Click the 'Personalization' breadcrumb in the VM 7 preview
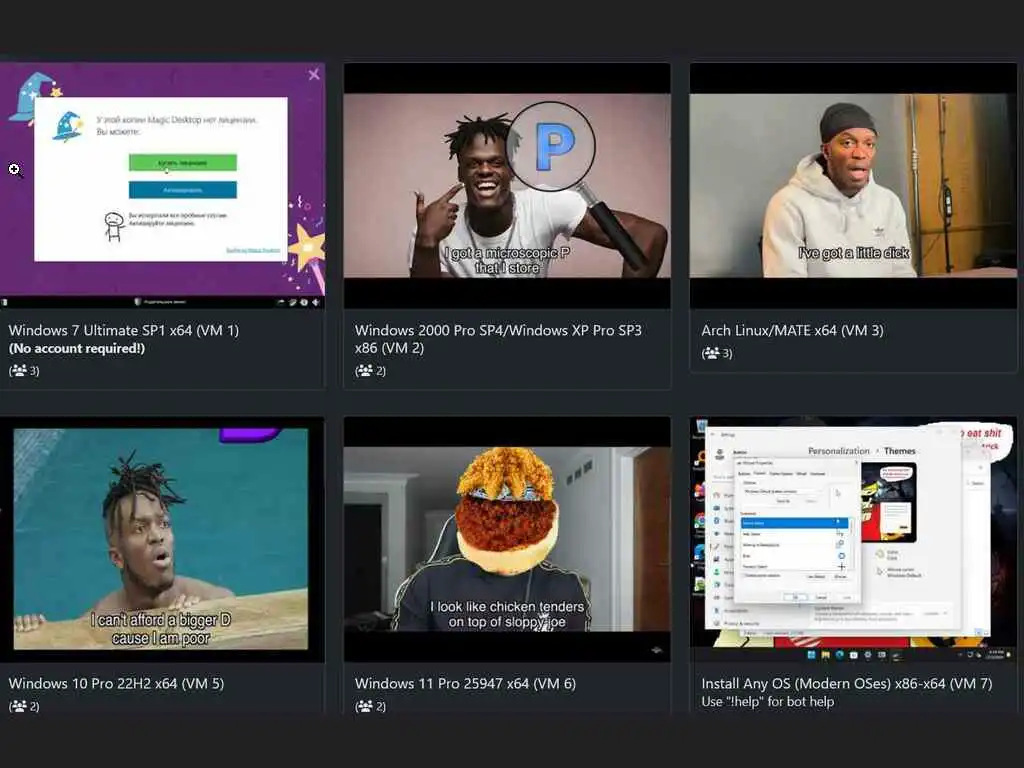Image resolution: width=1024 pixels, height=768 pixels. pyautogui.click(x=839, y=451)
